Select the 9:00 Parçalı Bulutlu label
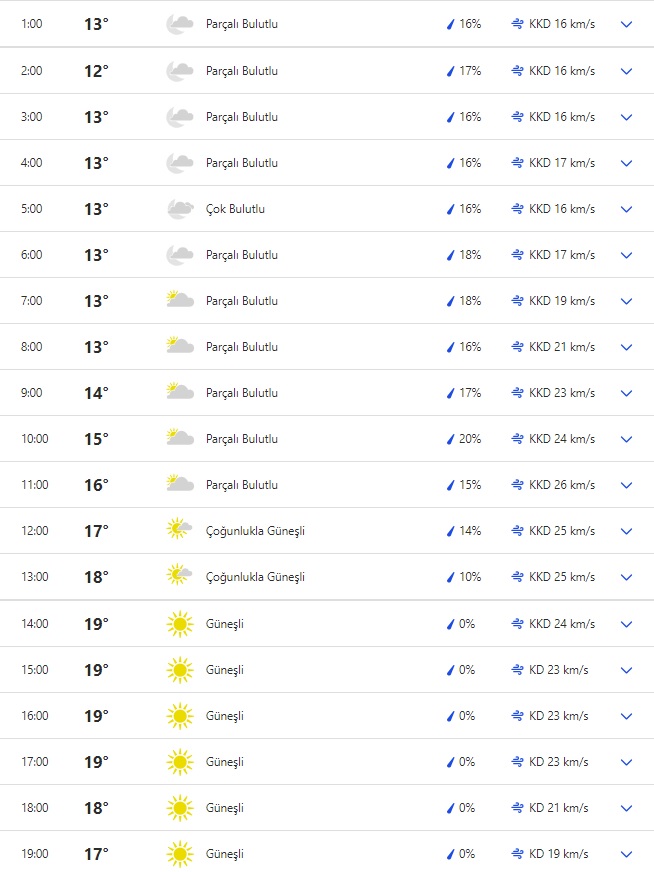 click(x=242, y=393)
